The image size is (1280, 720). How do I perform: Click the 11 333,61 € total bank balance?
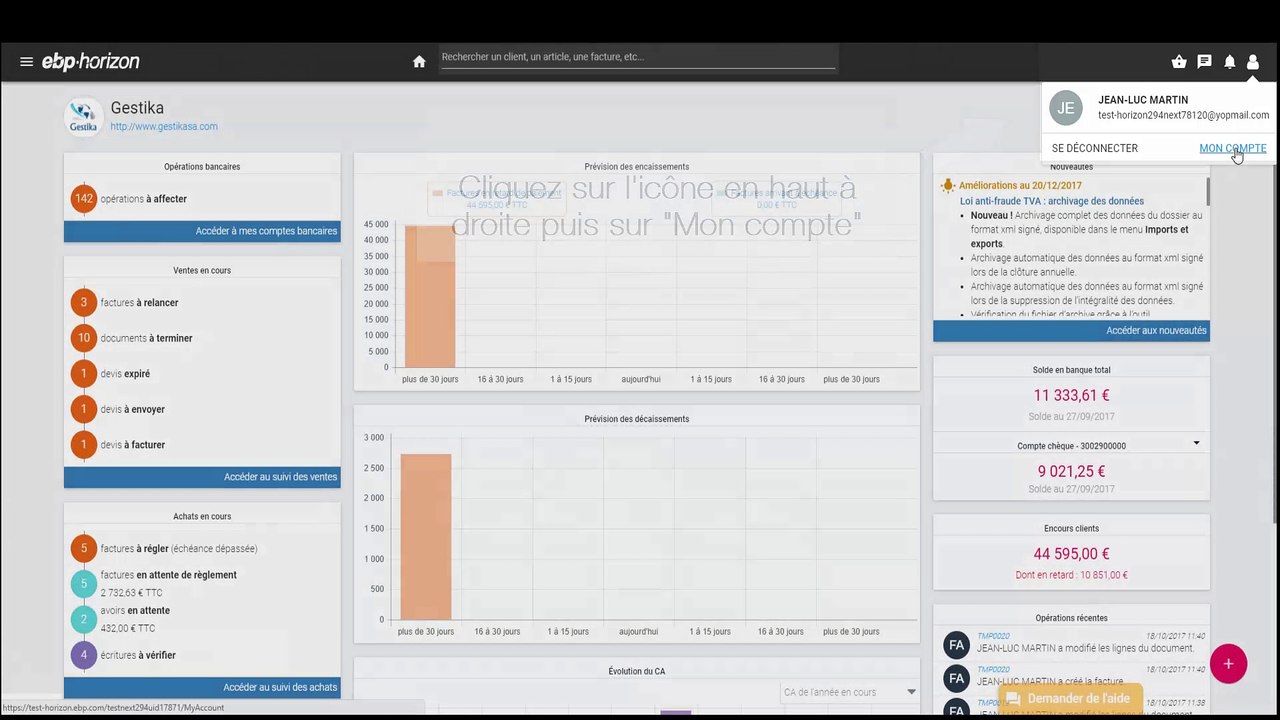[x=1071, y=395]
